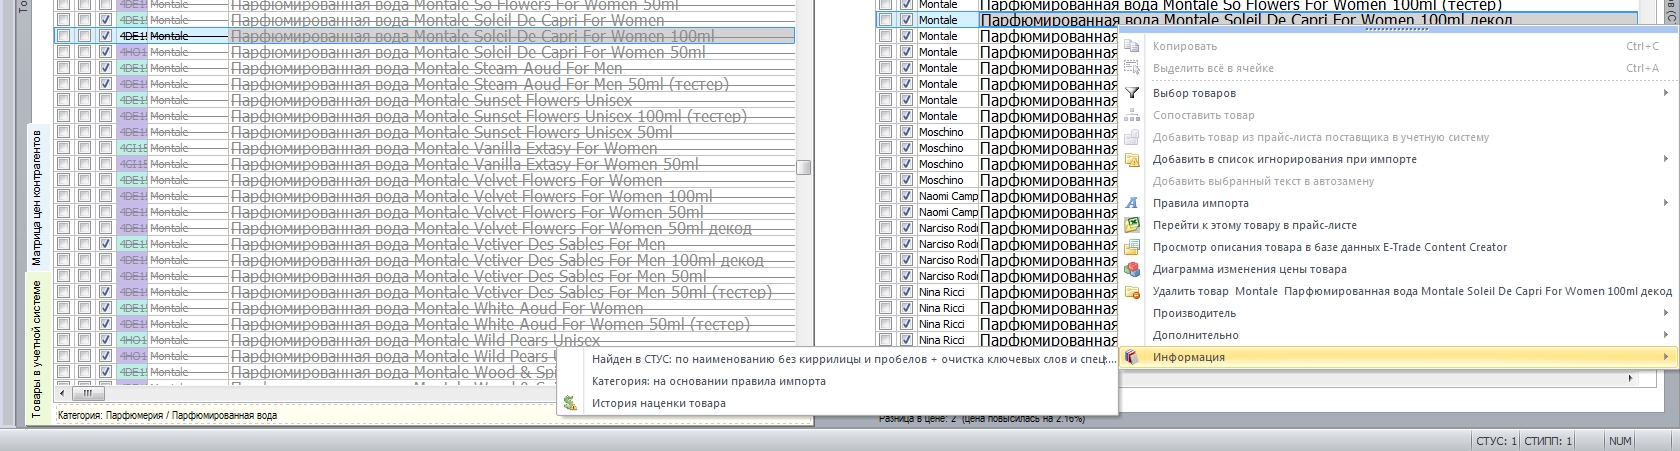Uncheck checked box in Steam Aoud 50ml (тестер) row

[105, 84]
